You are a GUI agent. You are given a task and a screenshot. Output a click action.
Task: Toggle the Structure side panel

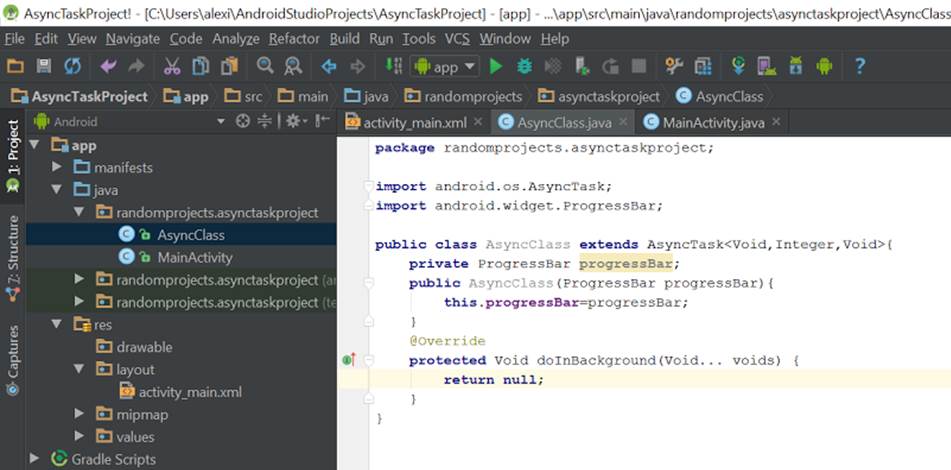12,258
